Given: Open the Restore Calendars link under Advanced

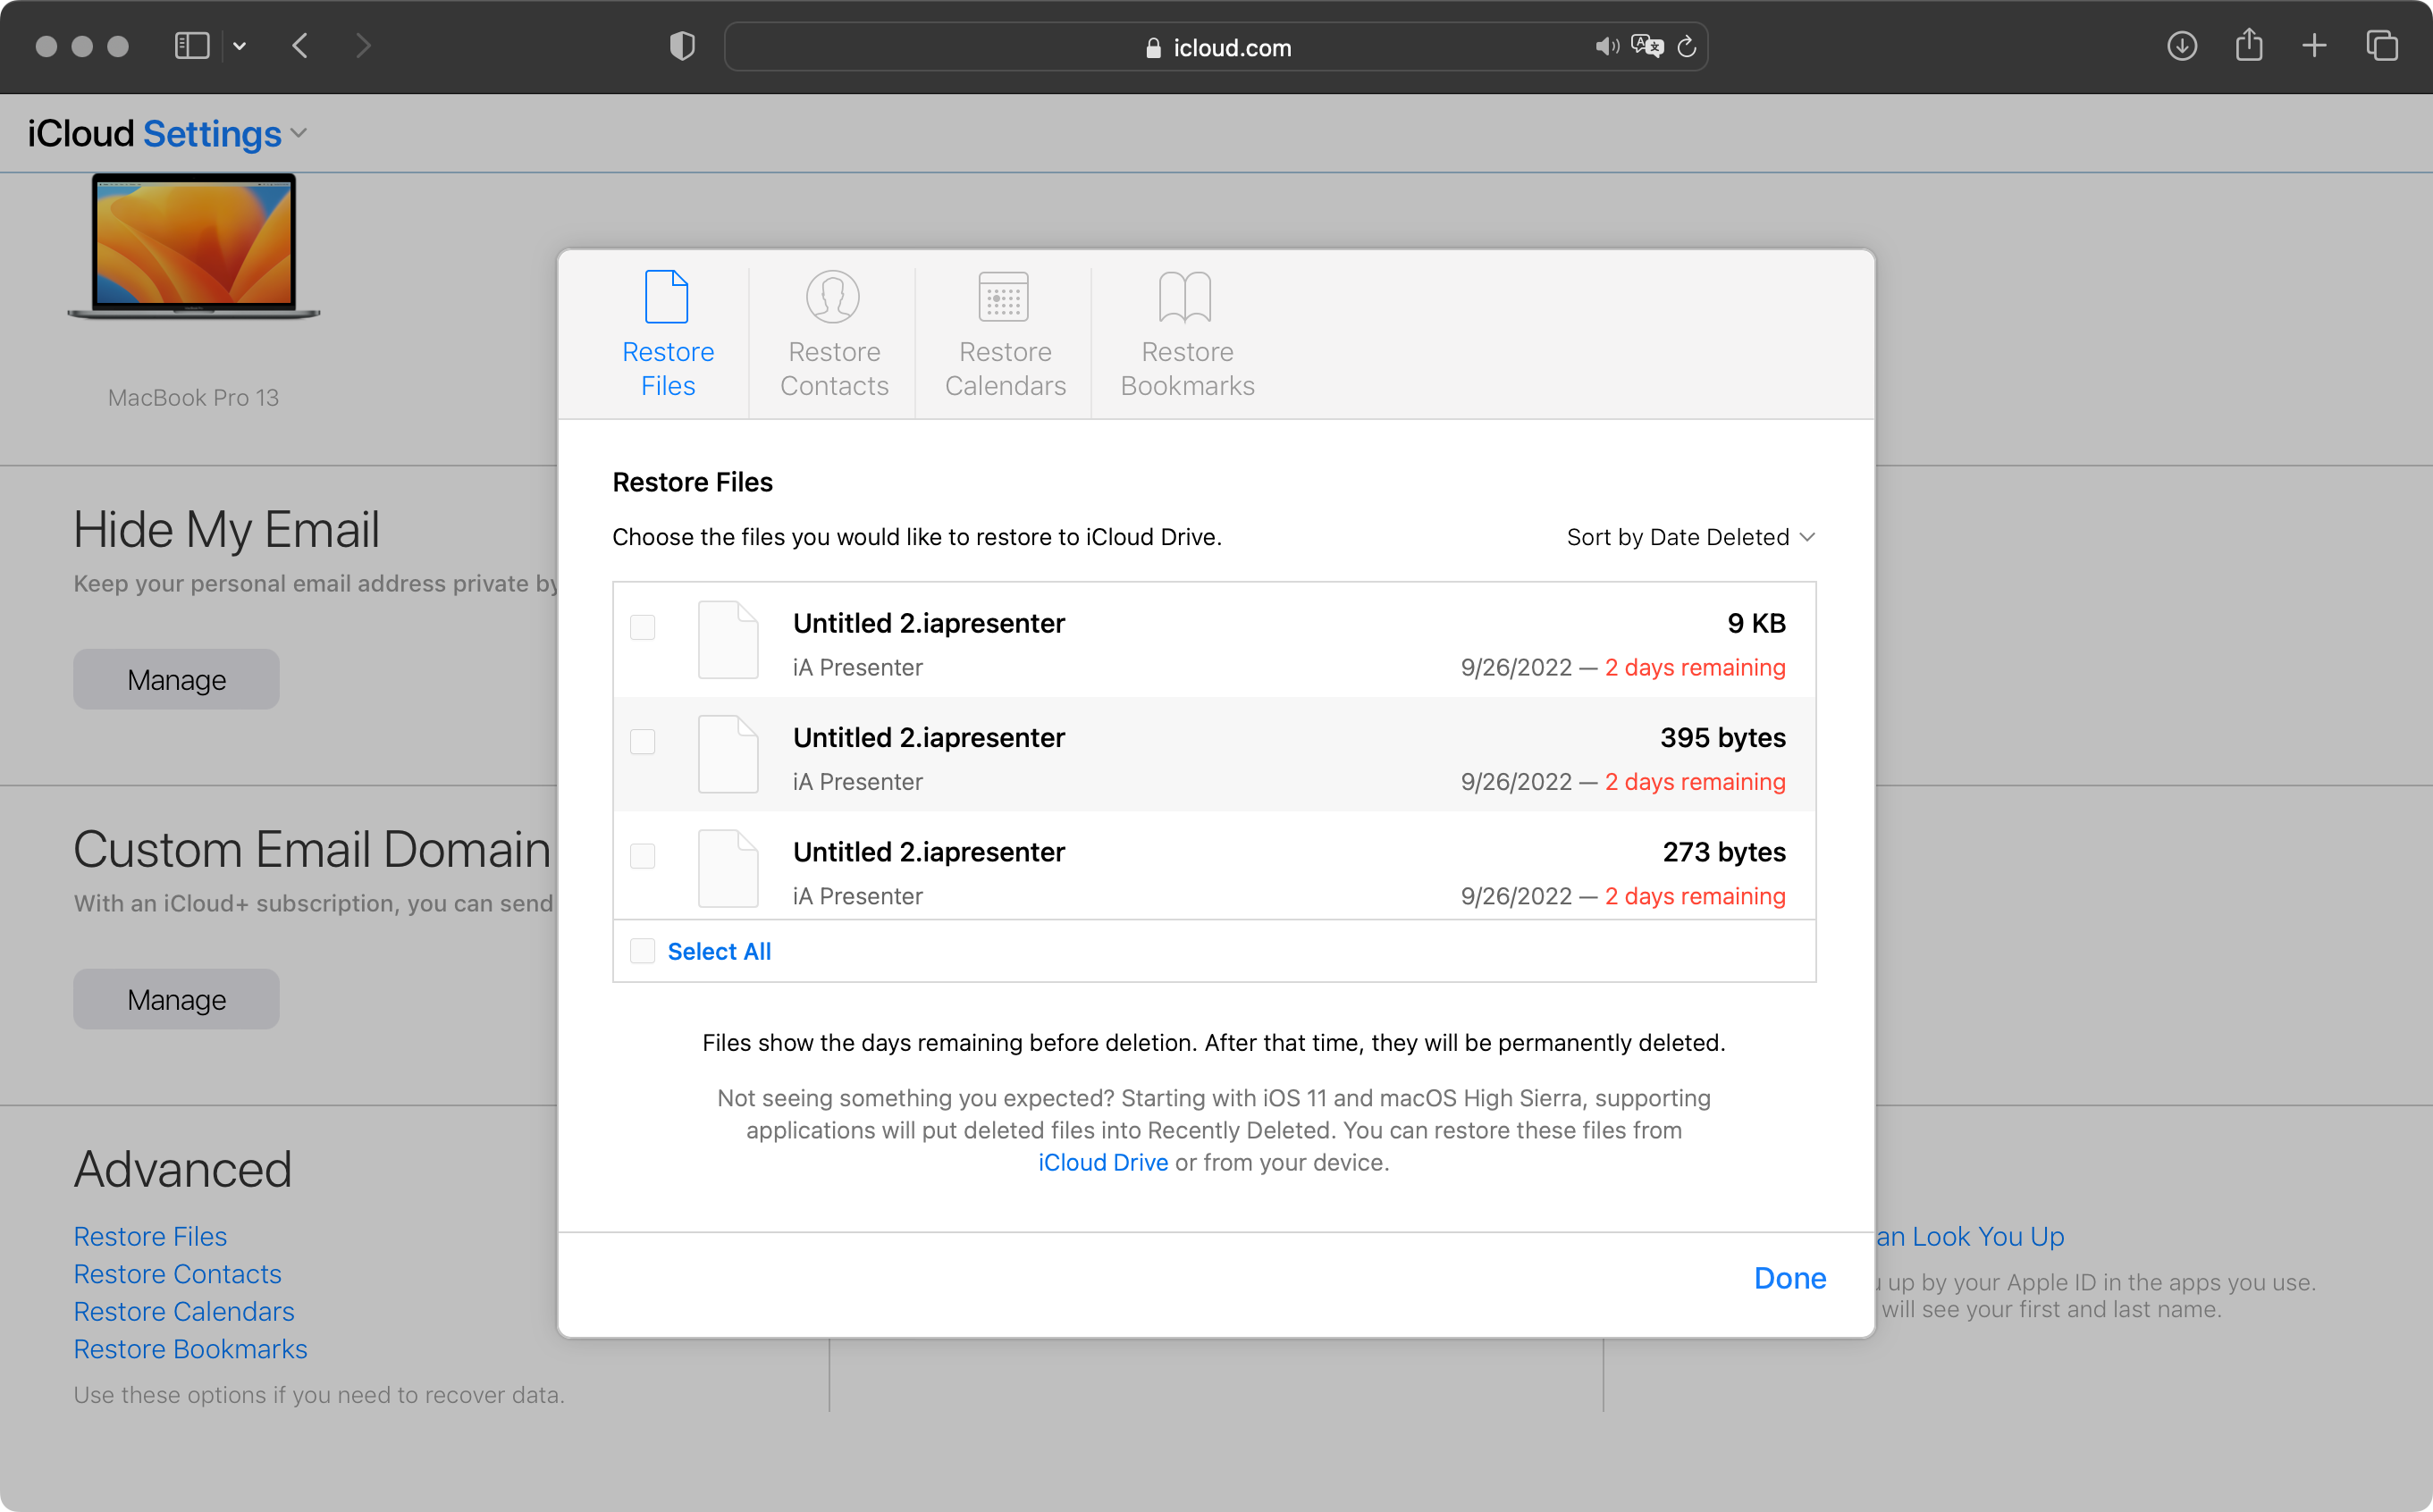Looking at the screenshot, I should click(x=184, y=1311).
